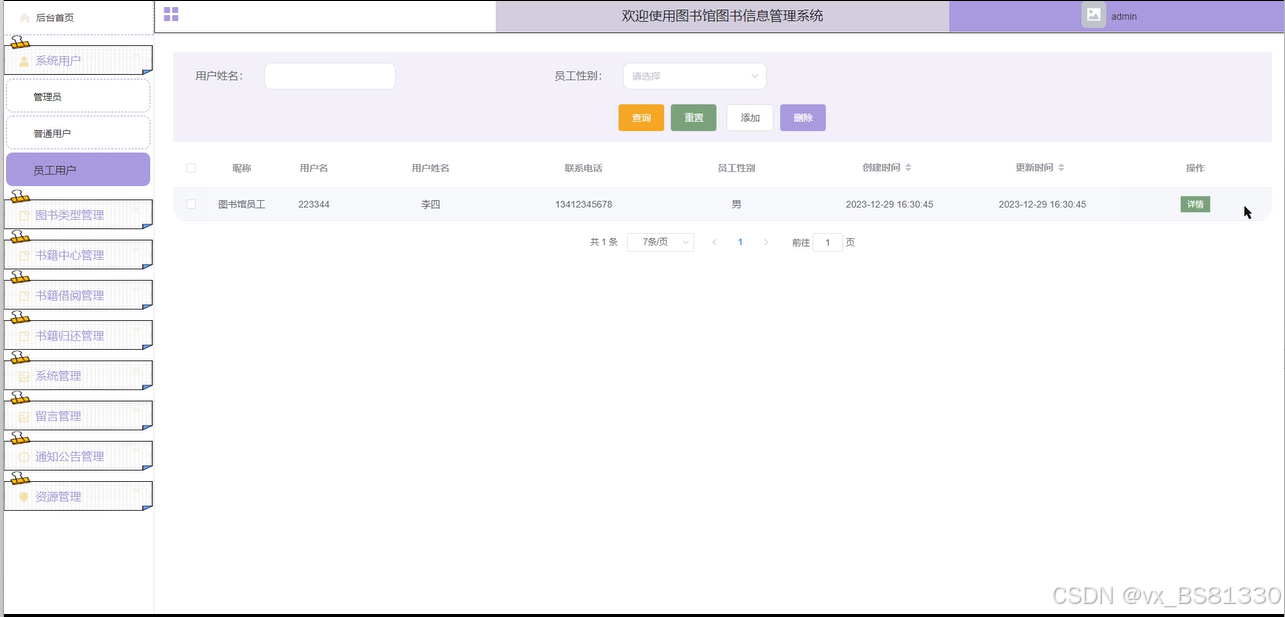
Task: Go to next page arrow
Action: click(766, 242)
